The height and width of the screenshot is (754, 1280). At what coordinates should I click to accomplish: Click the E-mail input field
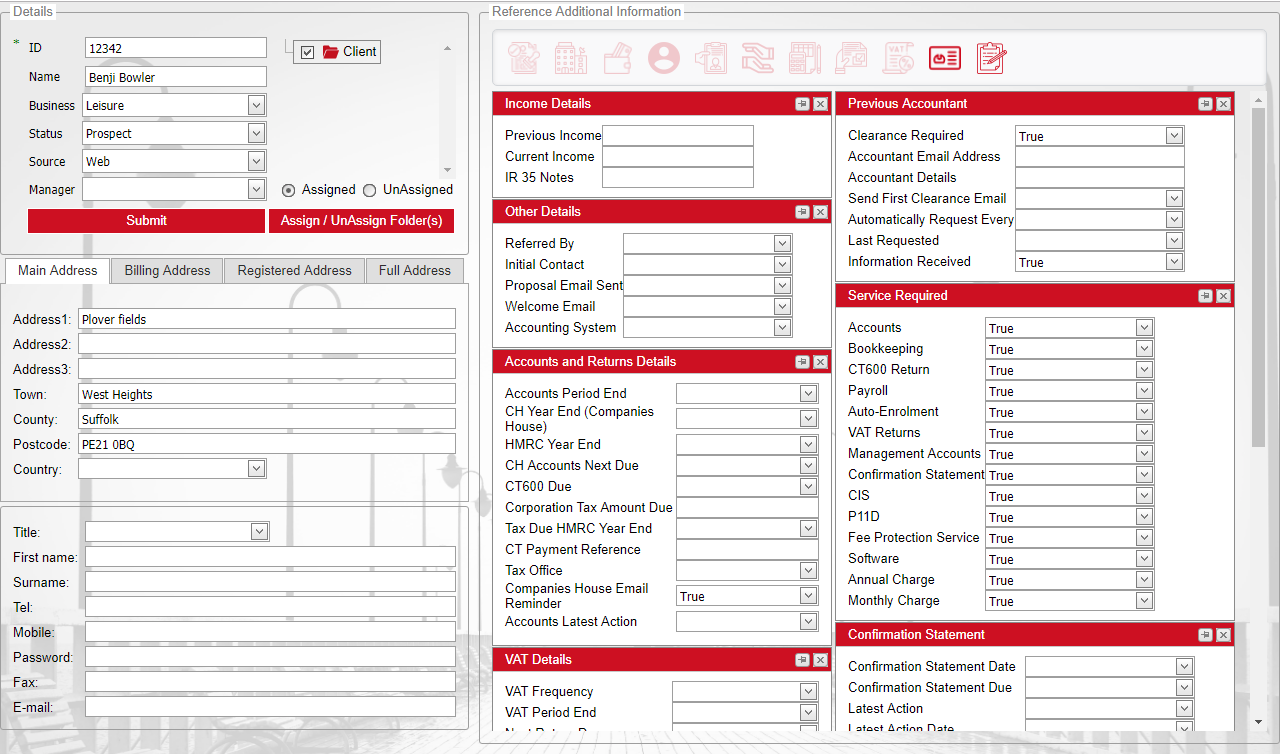tap(270, 707)
